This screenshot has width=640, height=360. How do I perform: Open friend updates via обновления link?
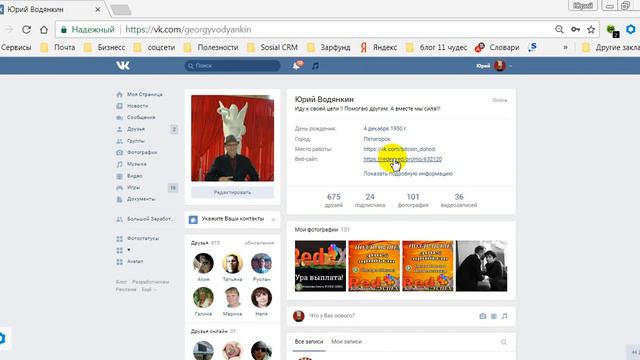tap(259, 243)
